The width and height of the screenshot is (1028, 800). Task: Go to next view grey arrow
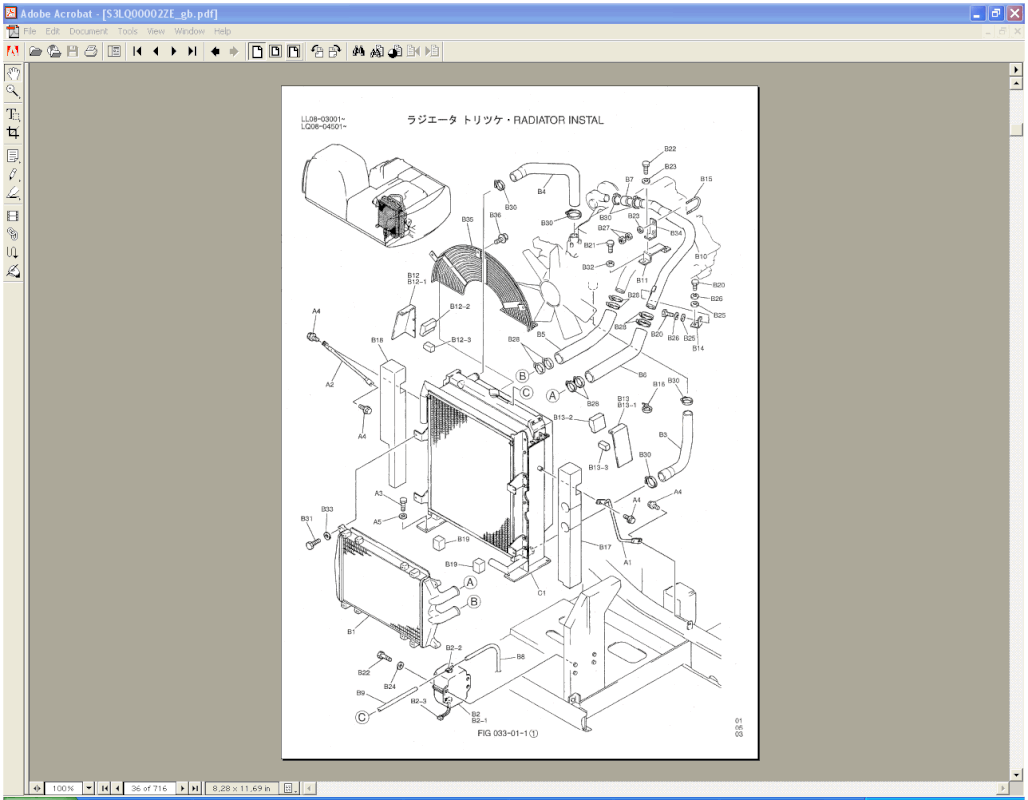coord(233,51)
